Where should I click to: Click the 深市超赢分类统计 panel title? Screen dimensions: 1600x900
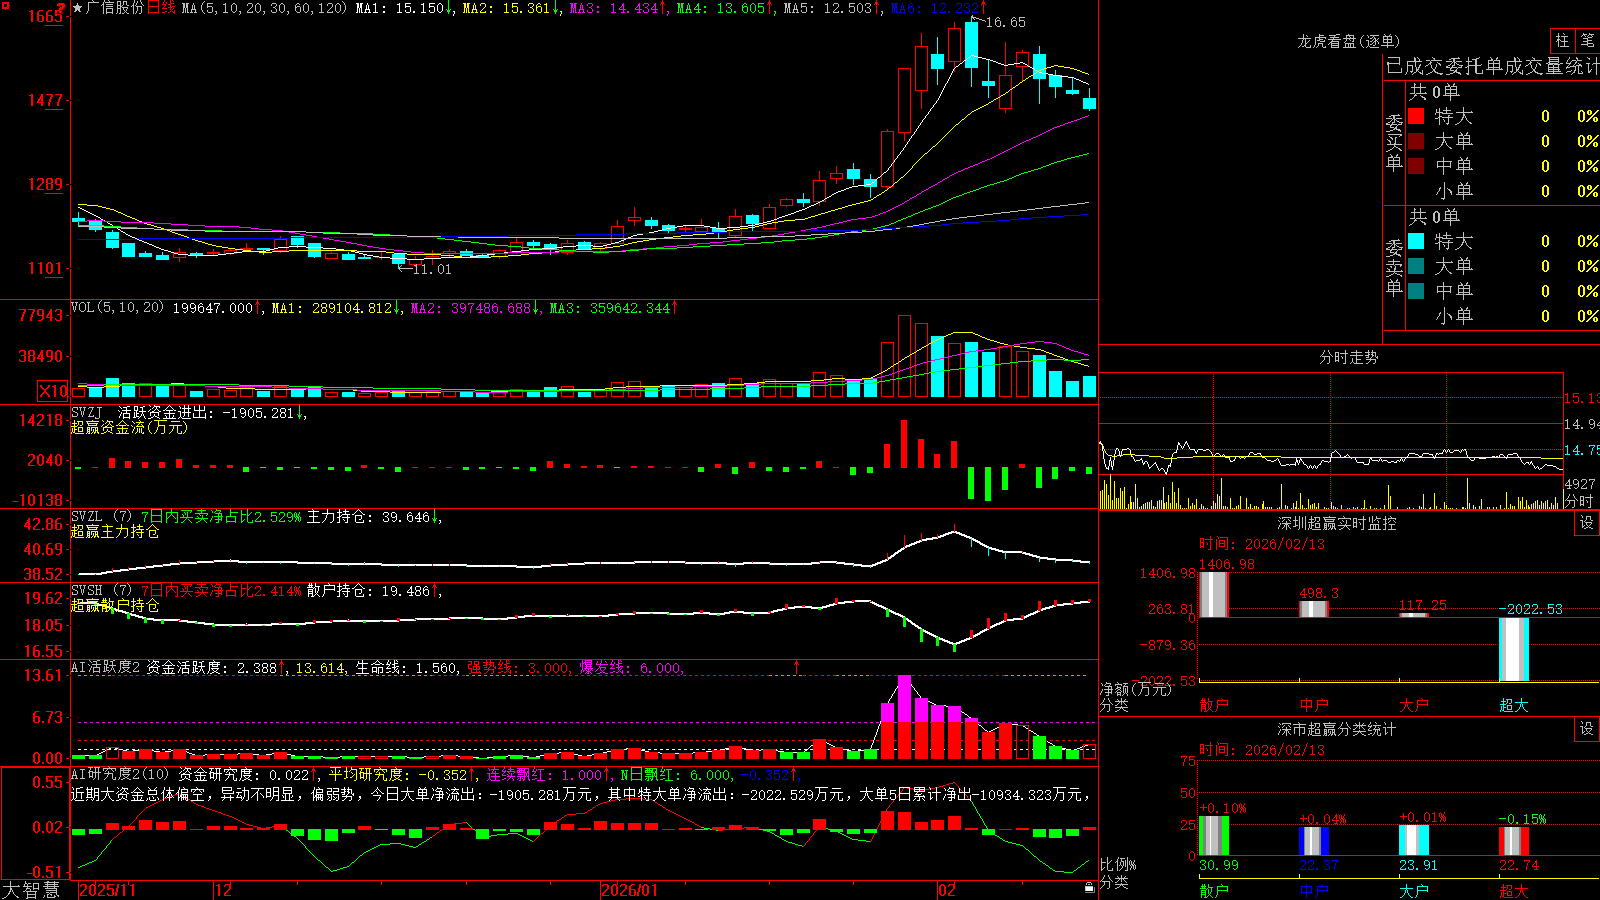pos(1337,729)
